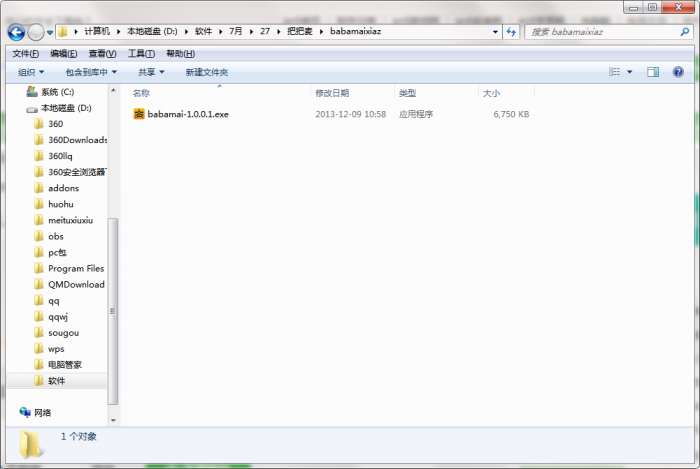Open the 电脑管家 folder in sidebar
700x469 pixels.
click(58, 365)
